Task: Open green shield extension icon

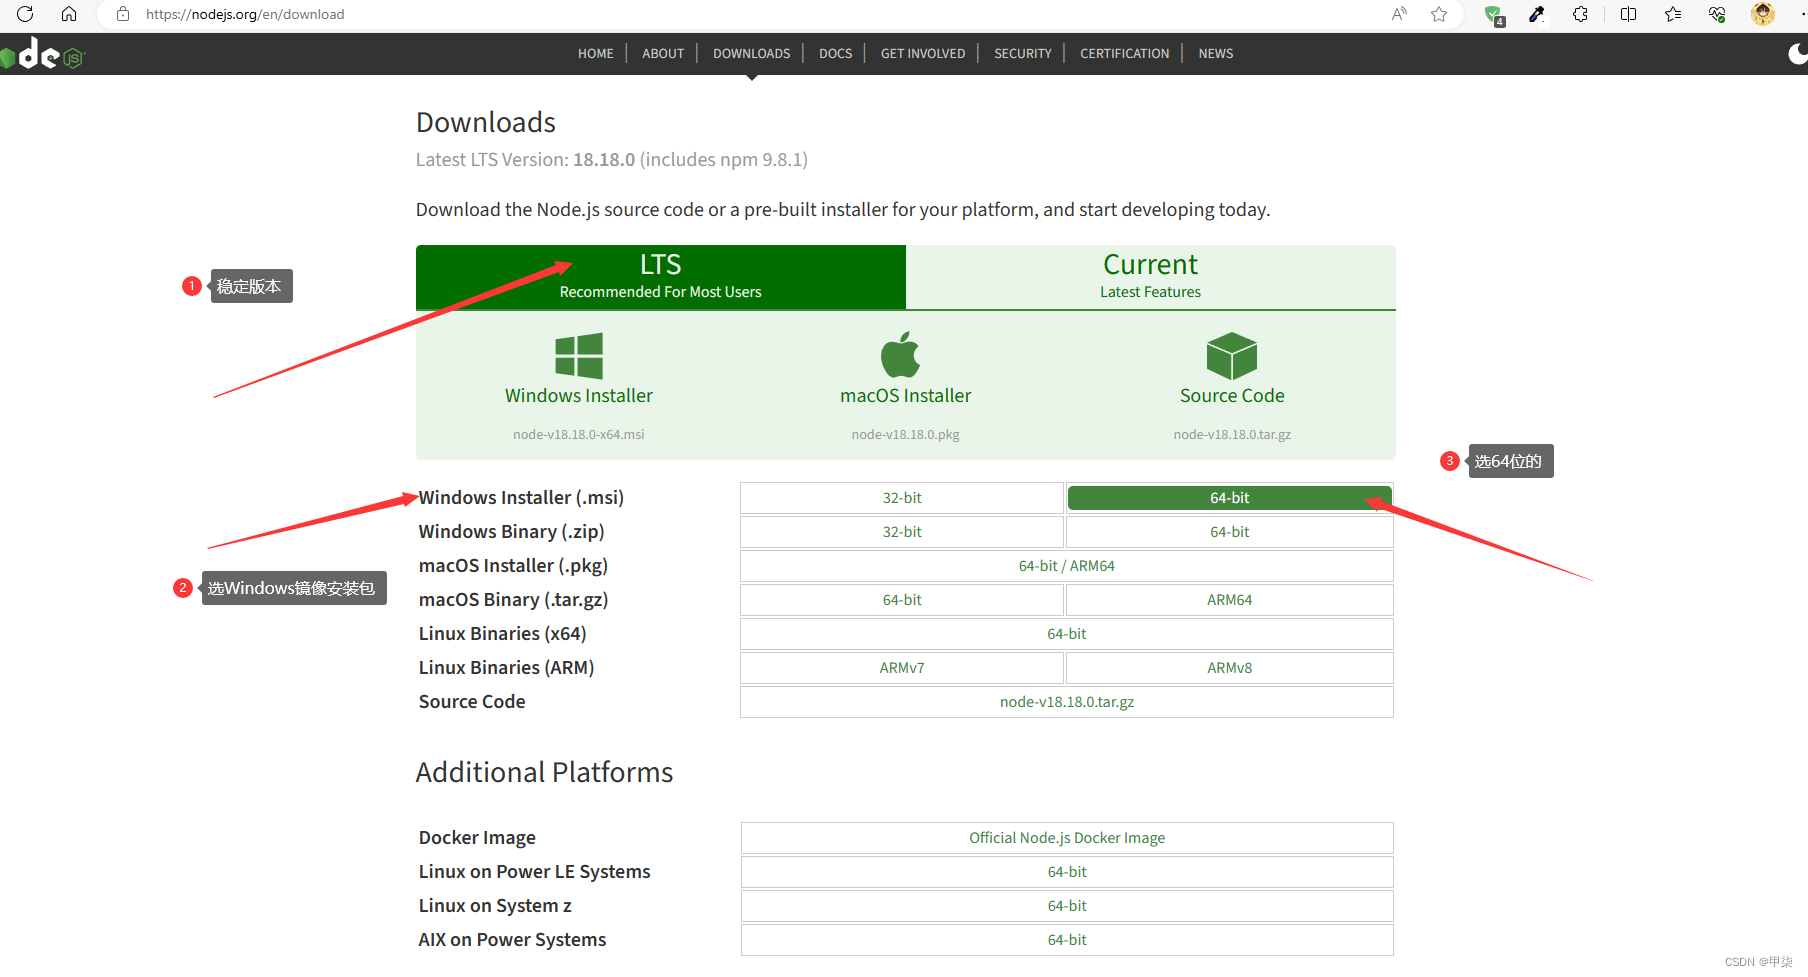Action: coord(1494,15)
